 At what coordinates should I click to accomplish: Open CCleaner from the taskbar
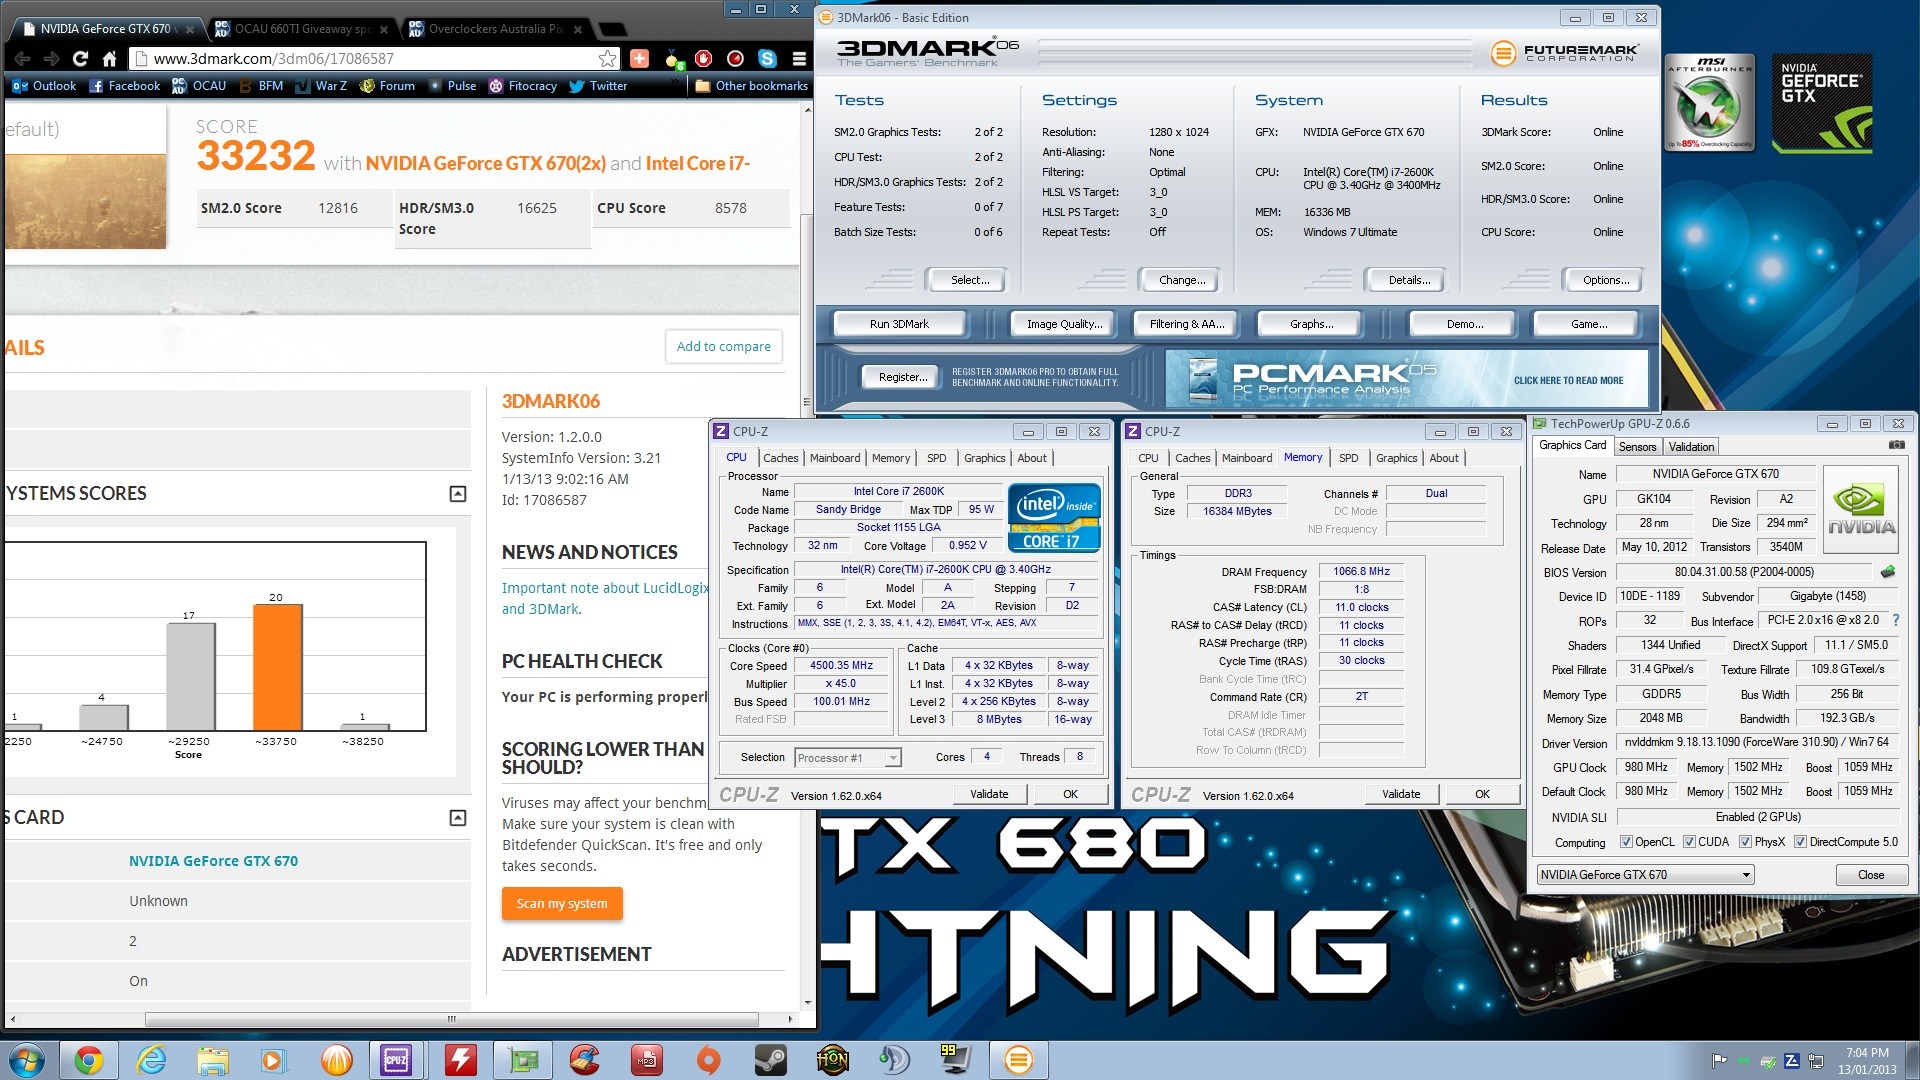point(584,1060)
